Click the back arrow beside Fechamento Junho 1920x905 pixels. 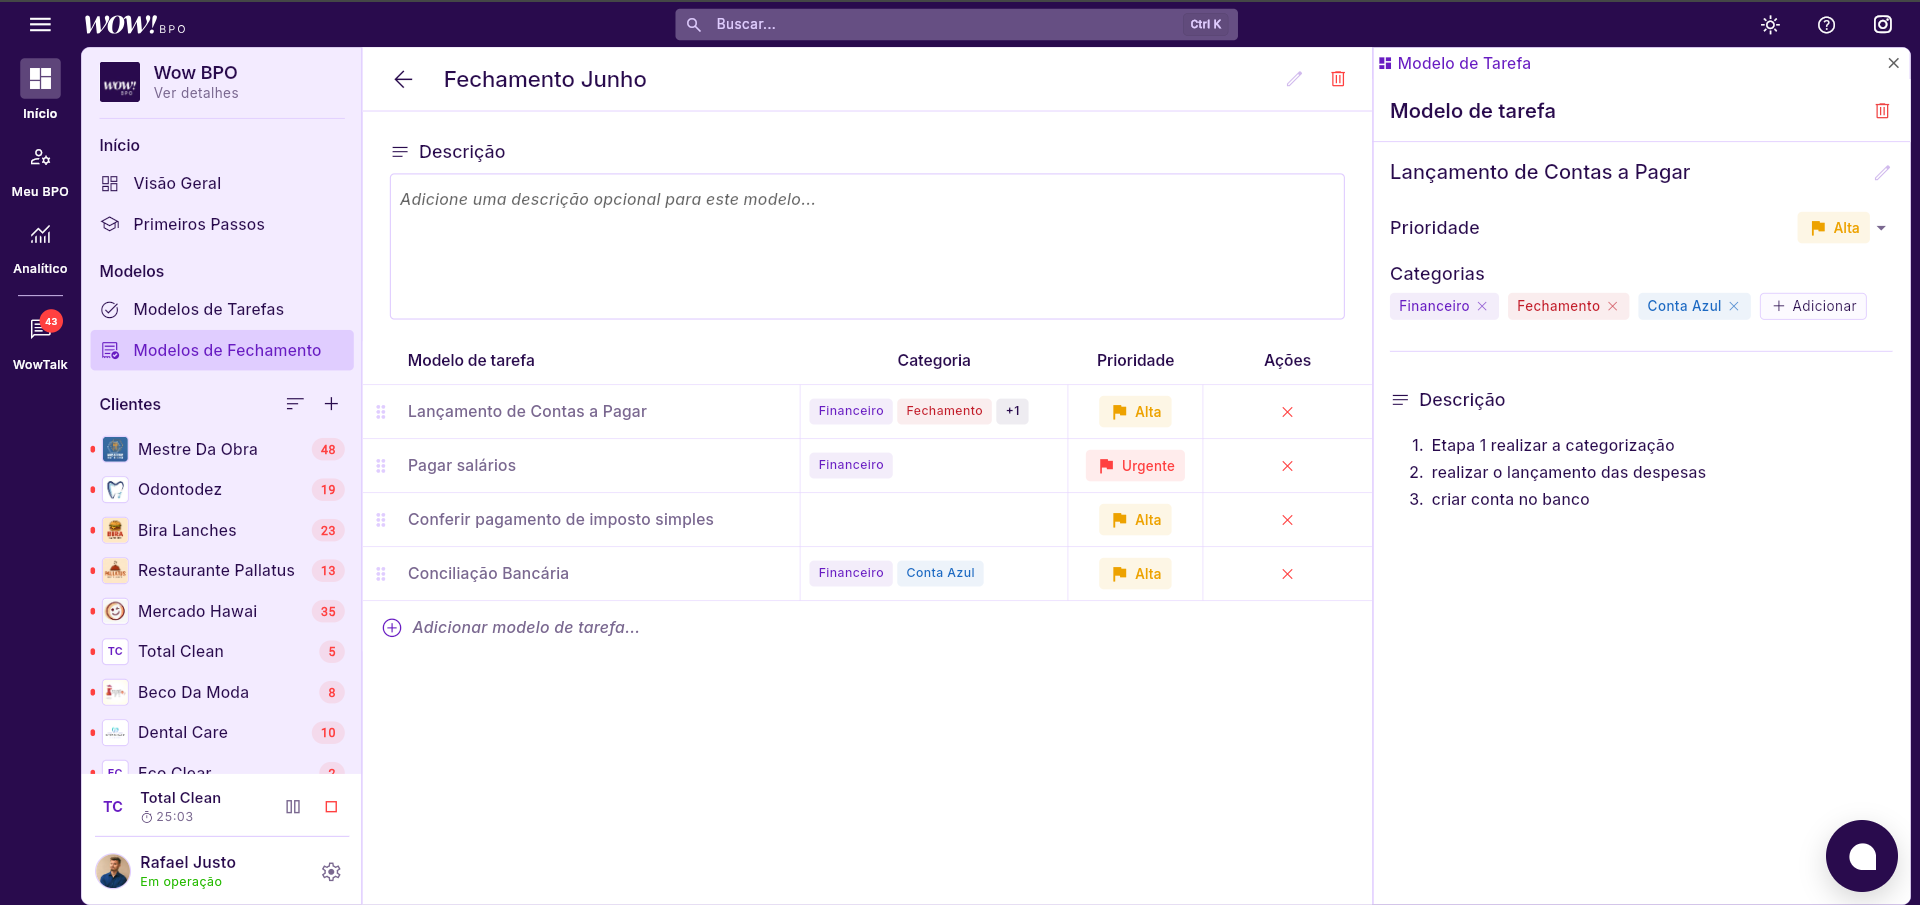click(403, 80)
